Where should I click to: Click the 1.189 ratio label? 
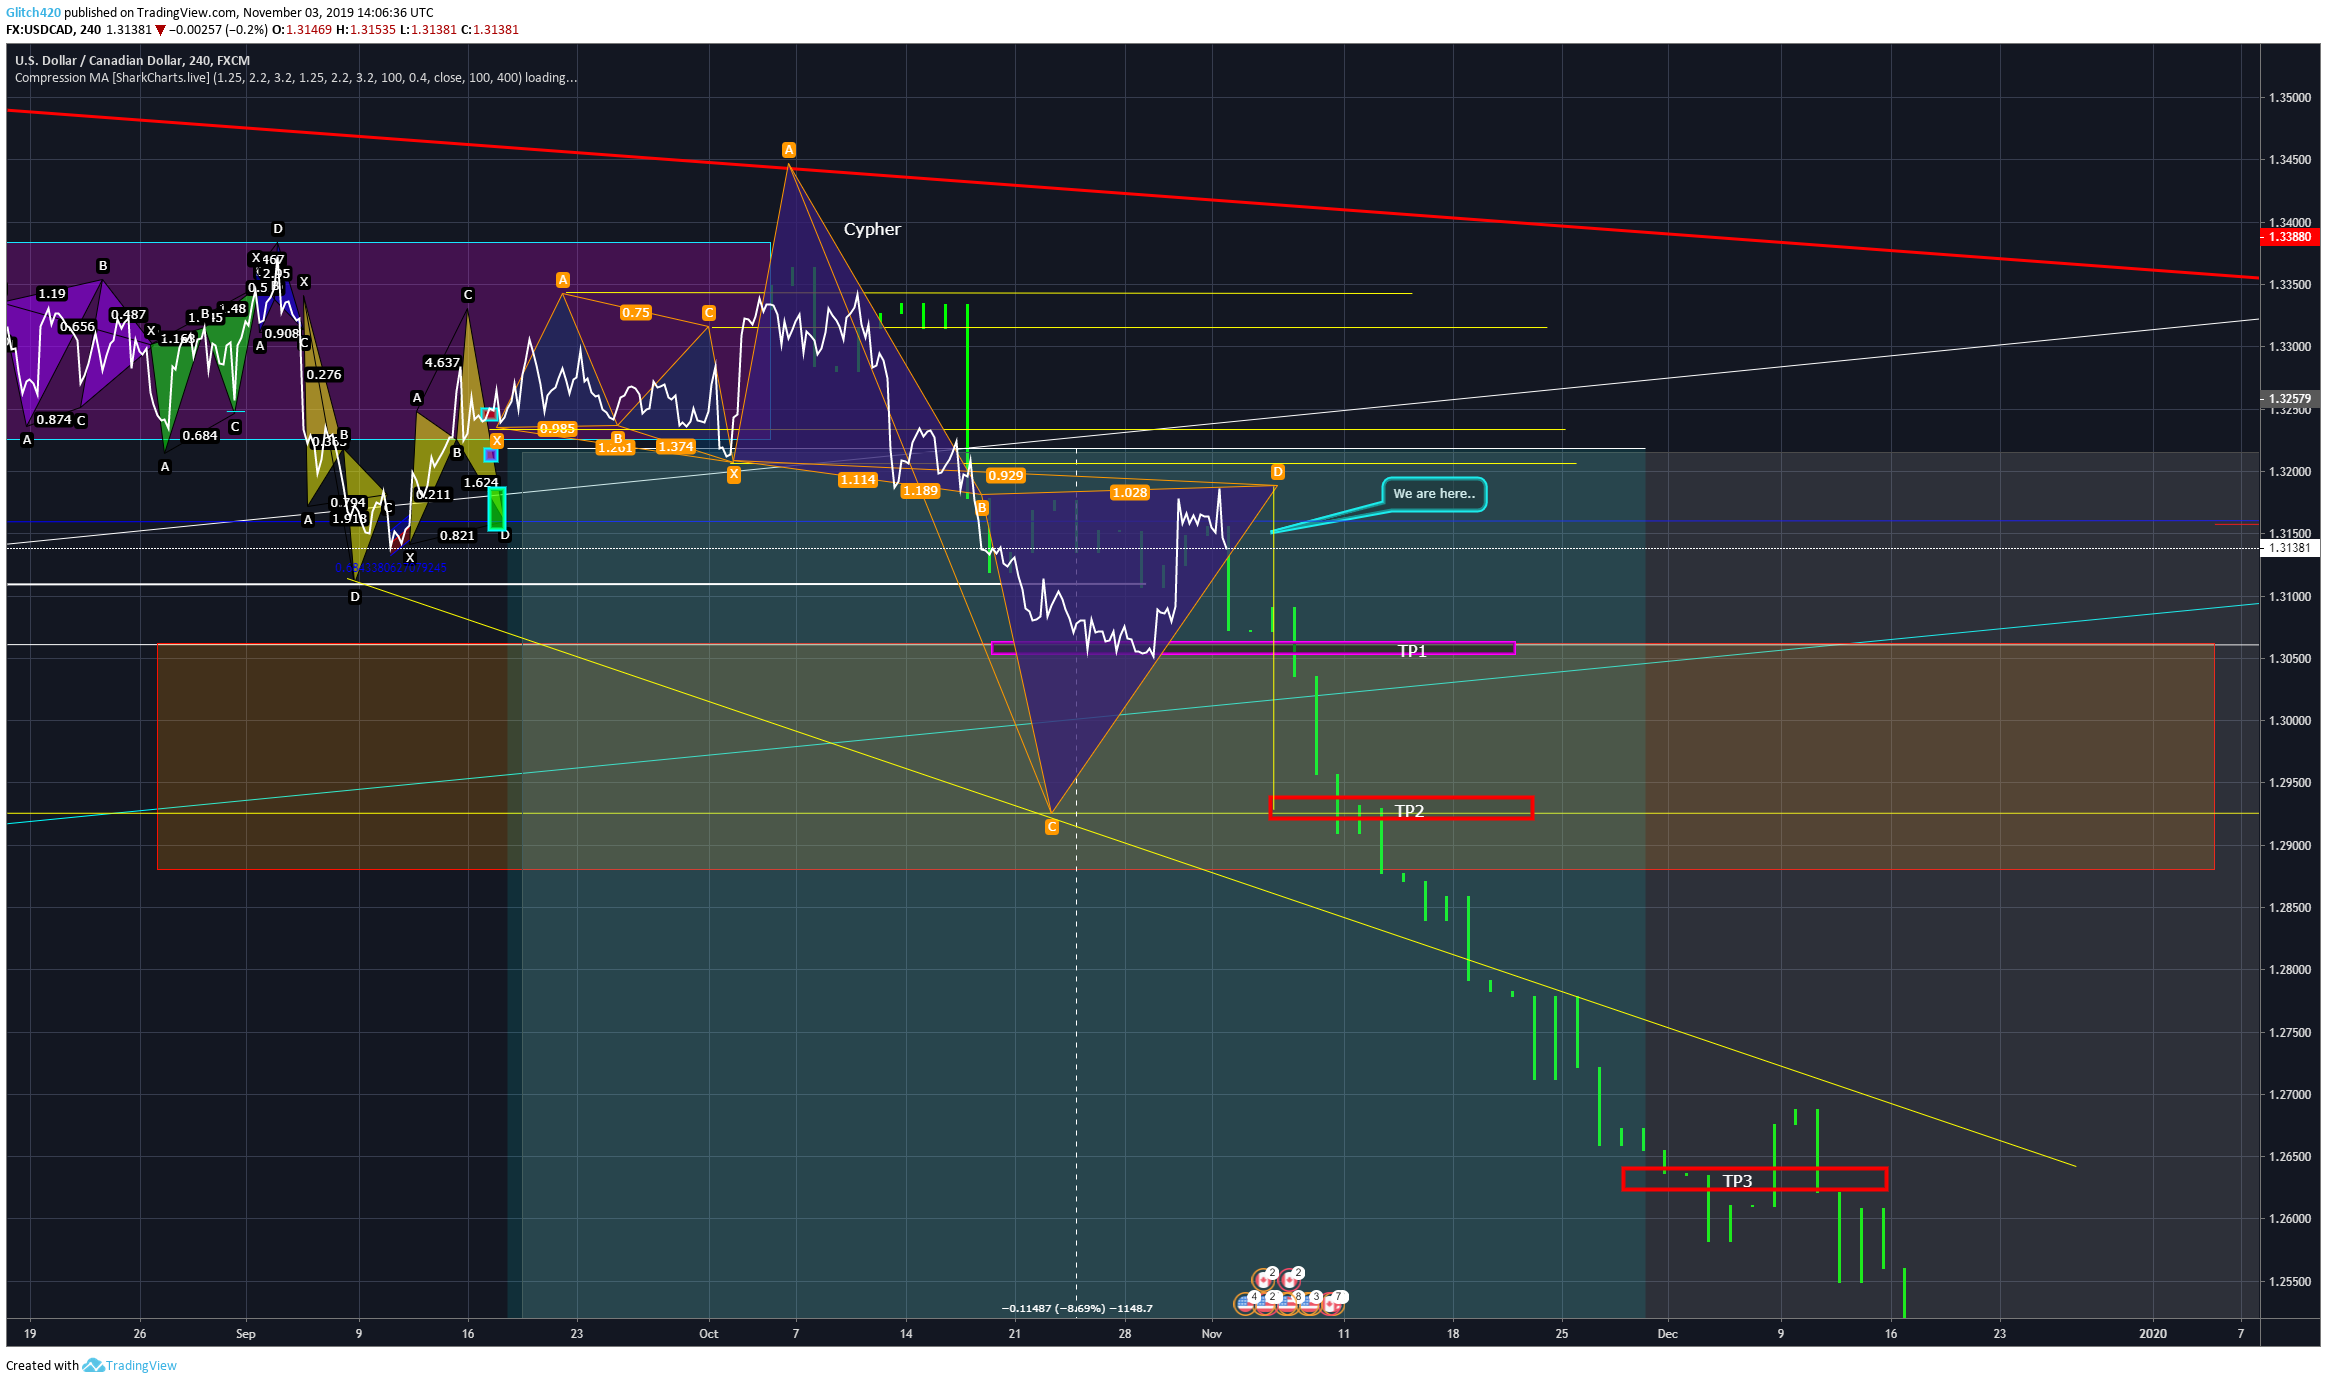click(x=920, y=491)
